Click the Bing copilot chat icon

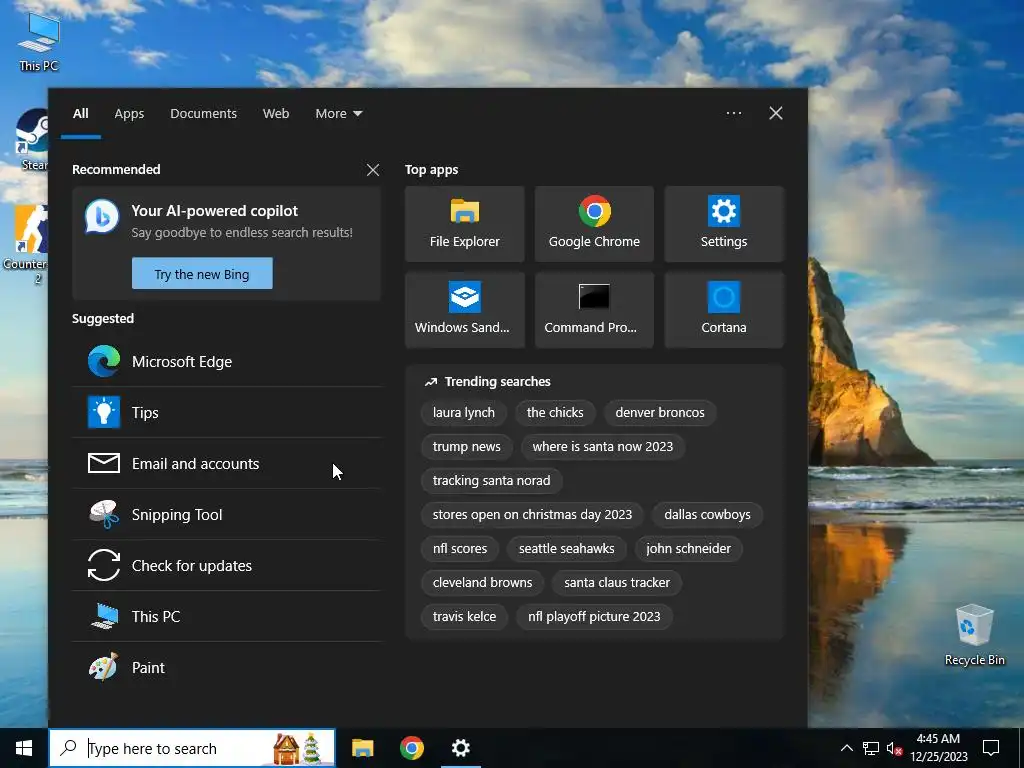click(102, 217)
